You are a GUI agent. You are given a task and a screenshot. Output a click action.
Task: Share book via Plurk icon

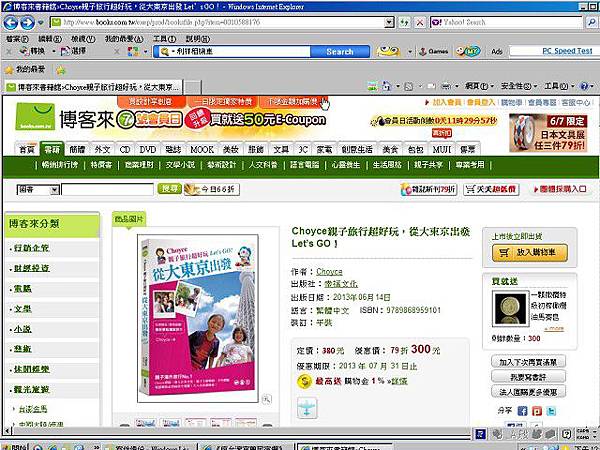coord(537,411)
